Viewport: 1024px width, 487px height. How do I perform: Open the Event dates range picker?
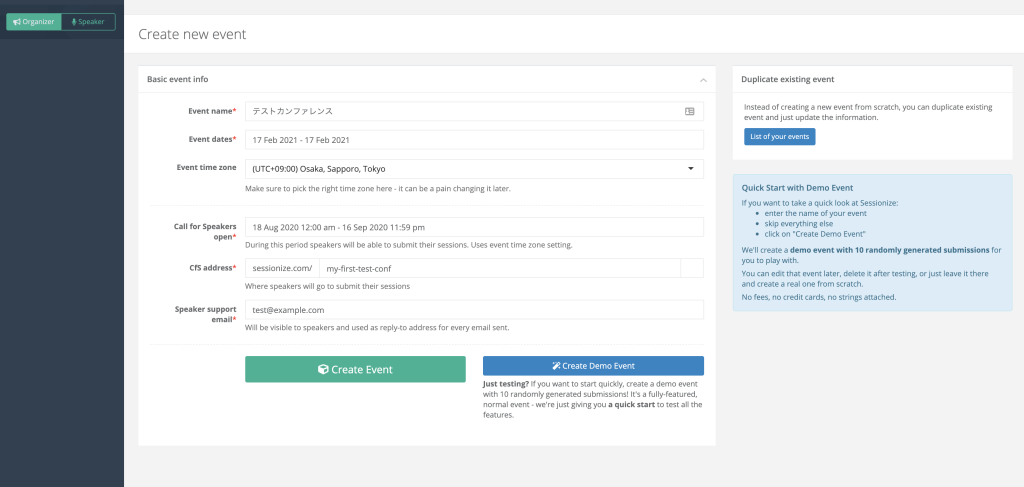474,140
